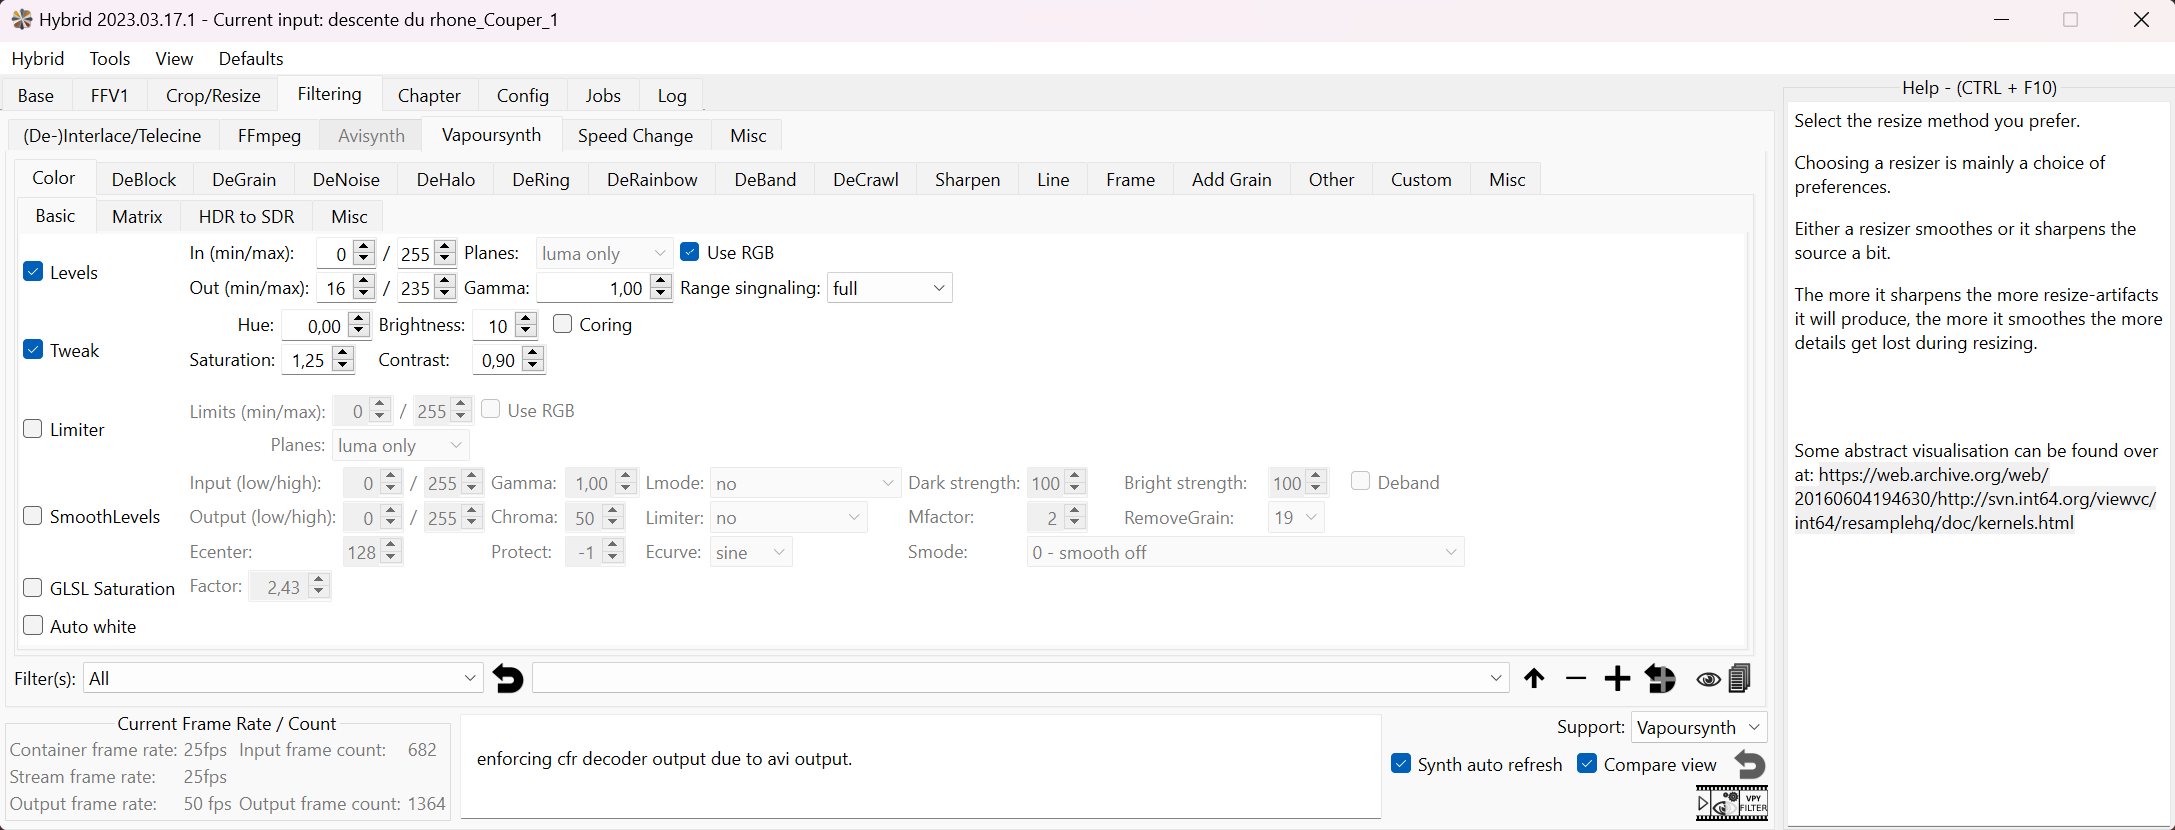Open the Range signaling dropdown set to full
This screenshot has height=830, width=2175.
(x=889, y=288)
